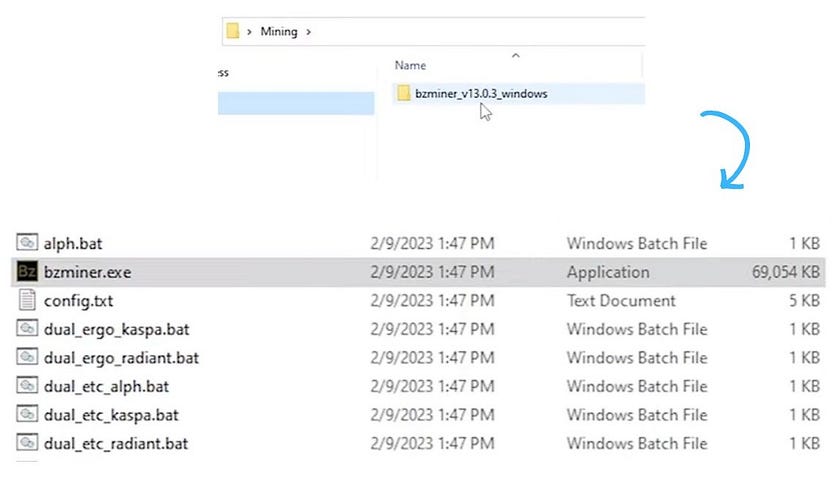This screenshot has height=484, width=840.
Task: Select the dual_etc_alph.bat file name
Action: pyautogui.click(x=106, y=386)
